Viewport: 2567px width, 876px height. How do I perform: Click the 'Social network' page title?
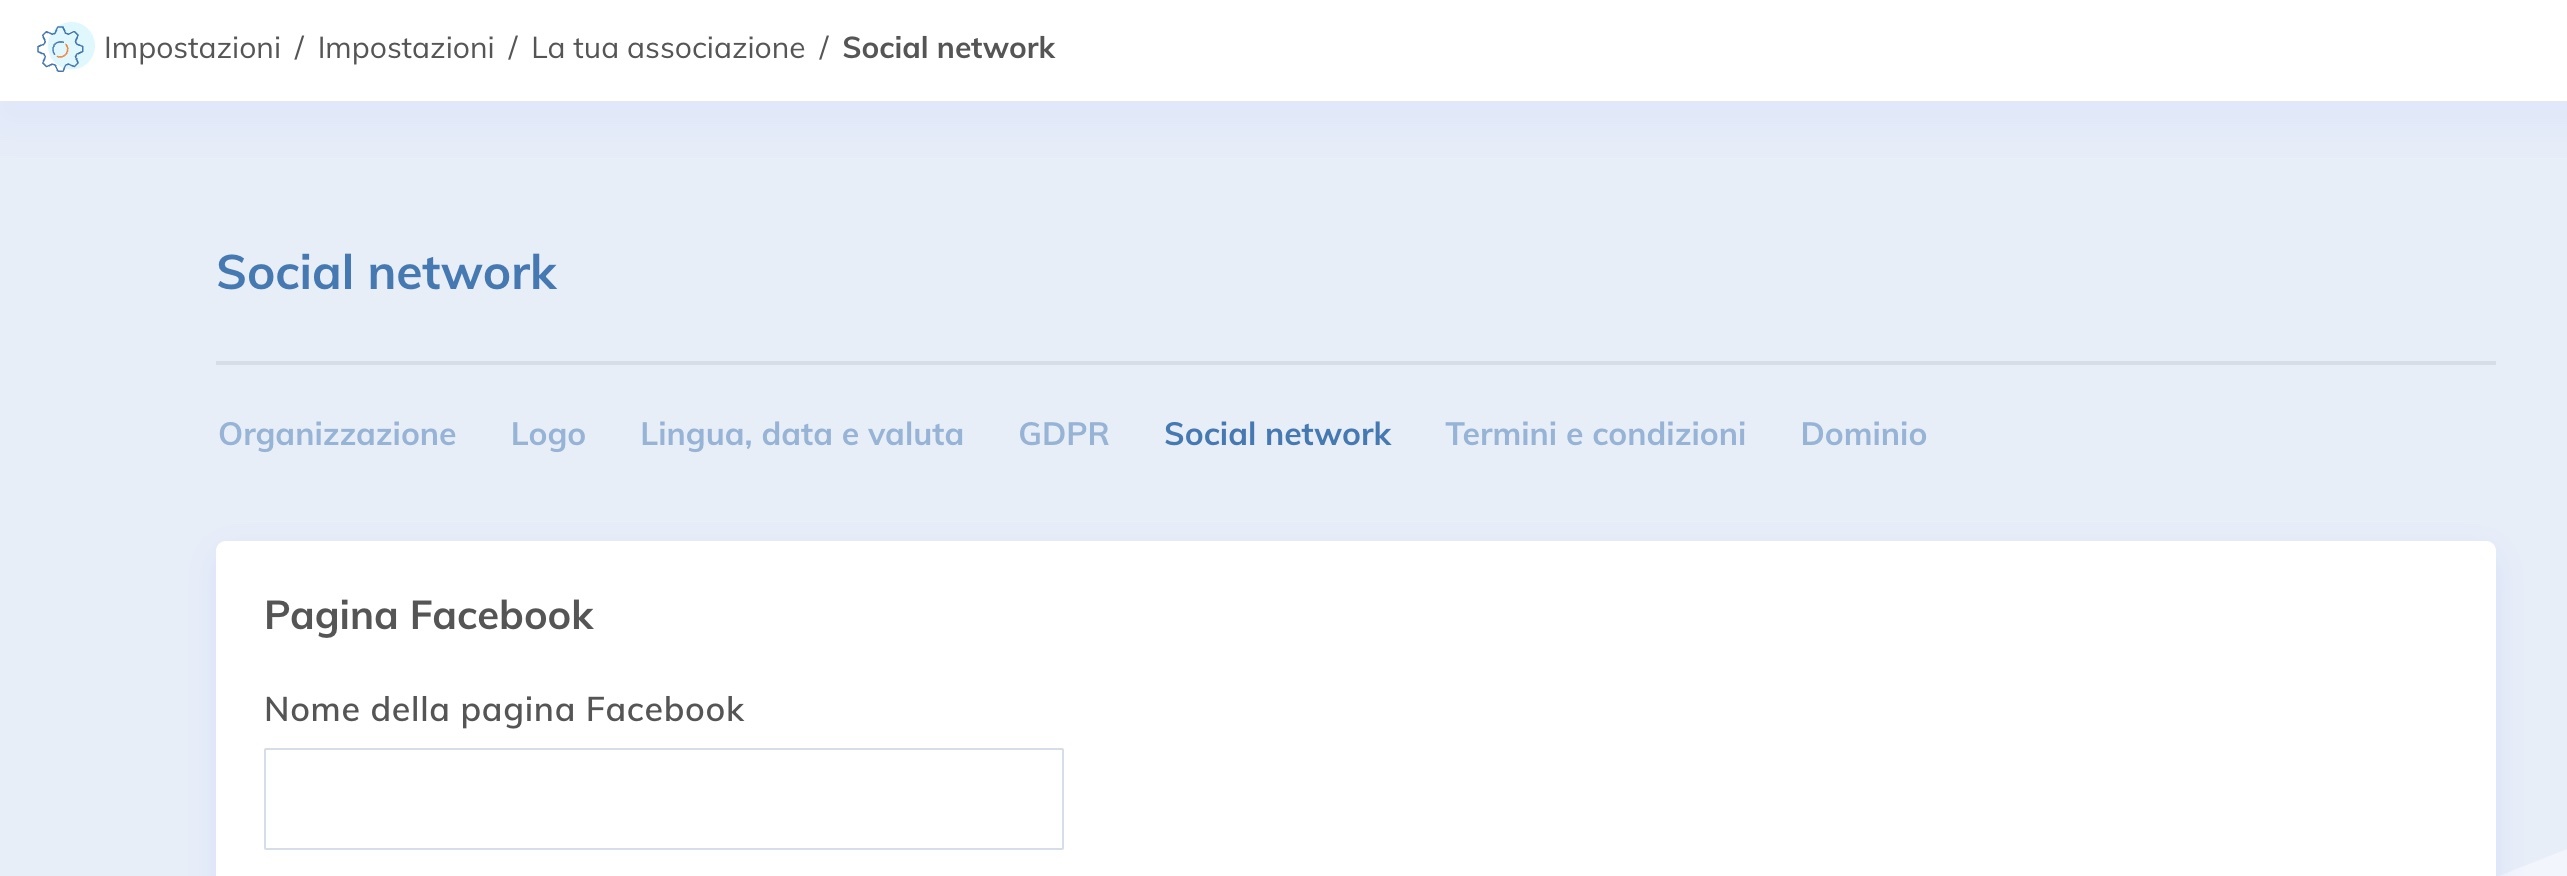387,270
